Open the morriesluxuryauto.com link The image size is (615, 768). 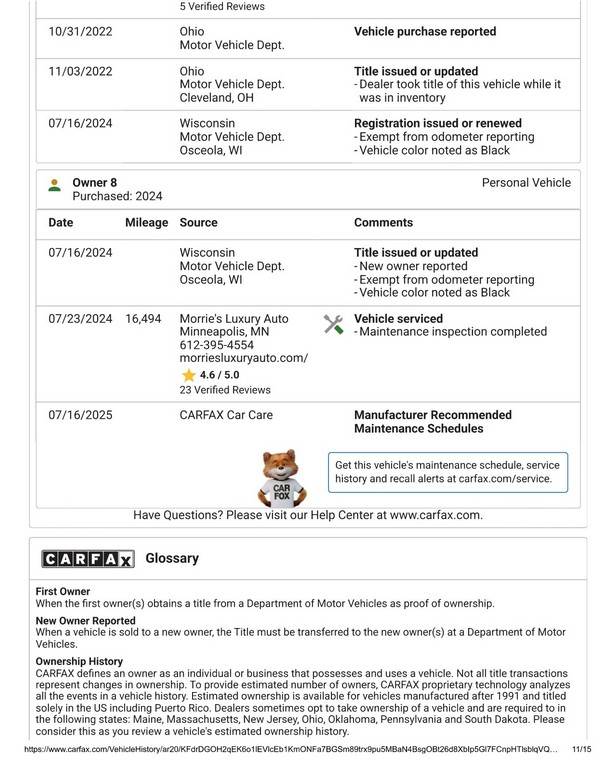coord(244,358)
